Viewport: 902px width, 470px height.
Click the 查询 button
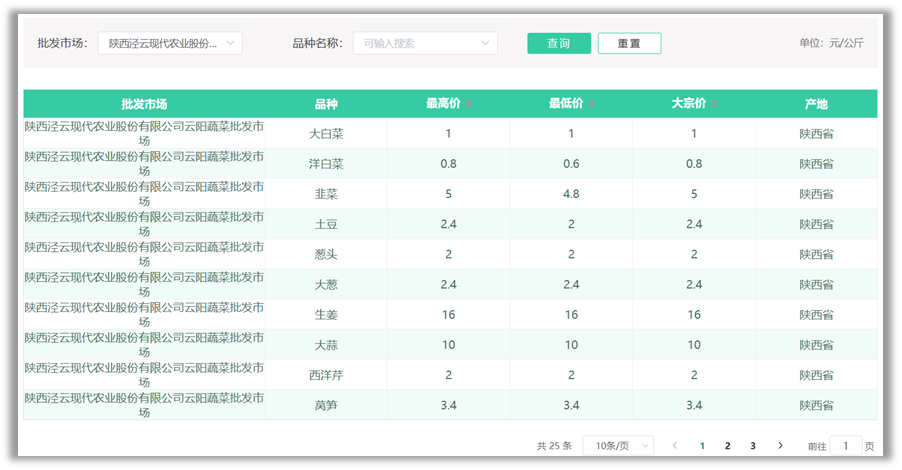(x=559, y=43)
